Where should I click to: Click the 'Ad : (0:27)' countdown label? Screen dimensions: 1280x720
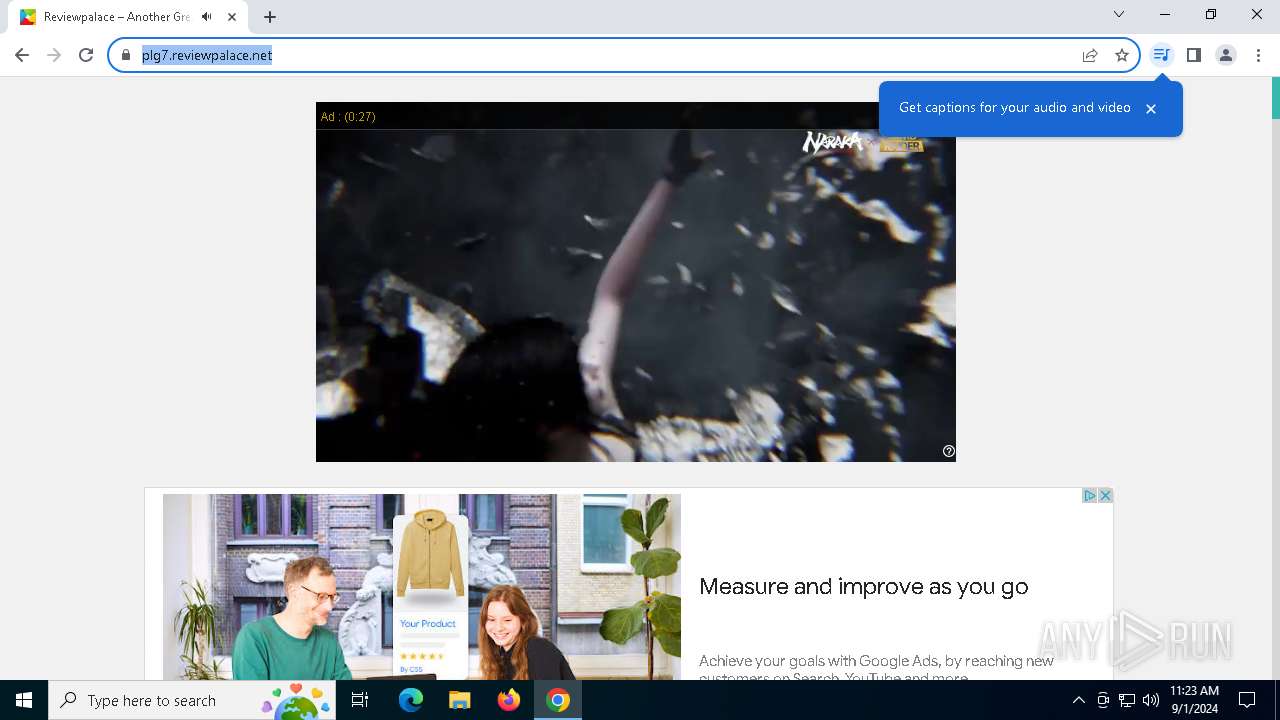point(348,117)
